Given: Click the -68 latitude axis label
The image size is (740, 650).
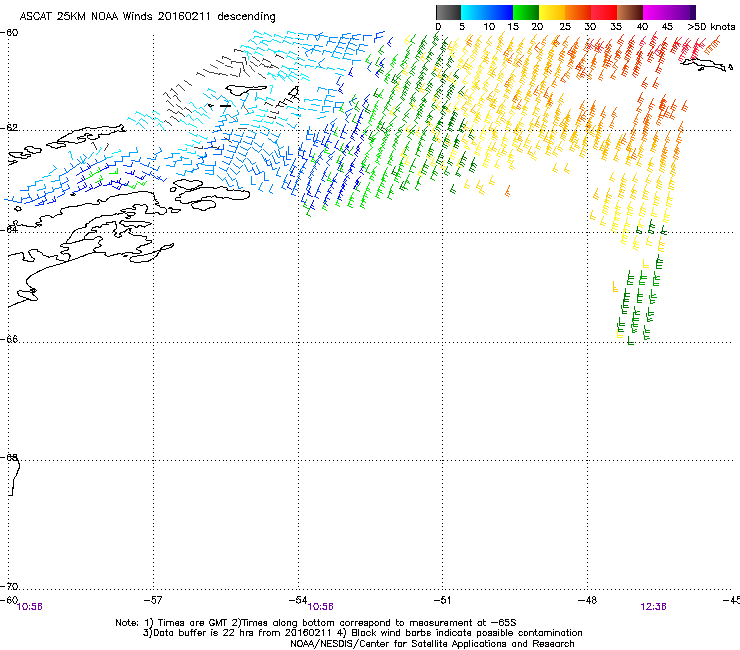Looking at the screenshot, I should pos(10,457).
